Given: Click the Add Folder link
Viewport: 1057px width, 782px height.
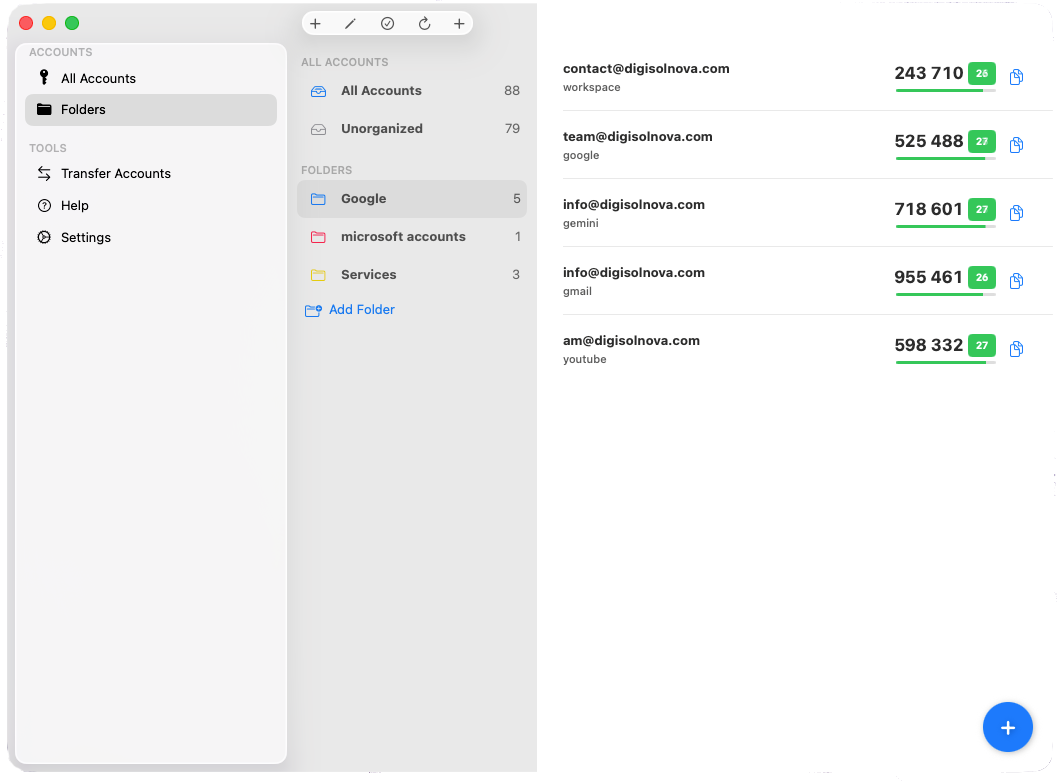Looking at the screenshot, I should tap(361, 310).
